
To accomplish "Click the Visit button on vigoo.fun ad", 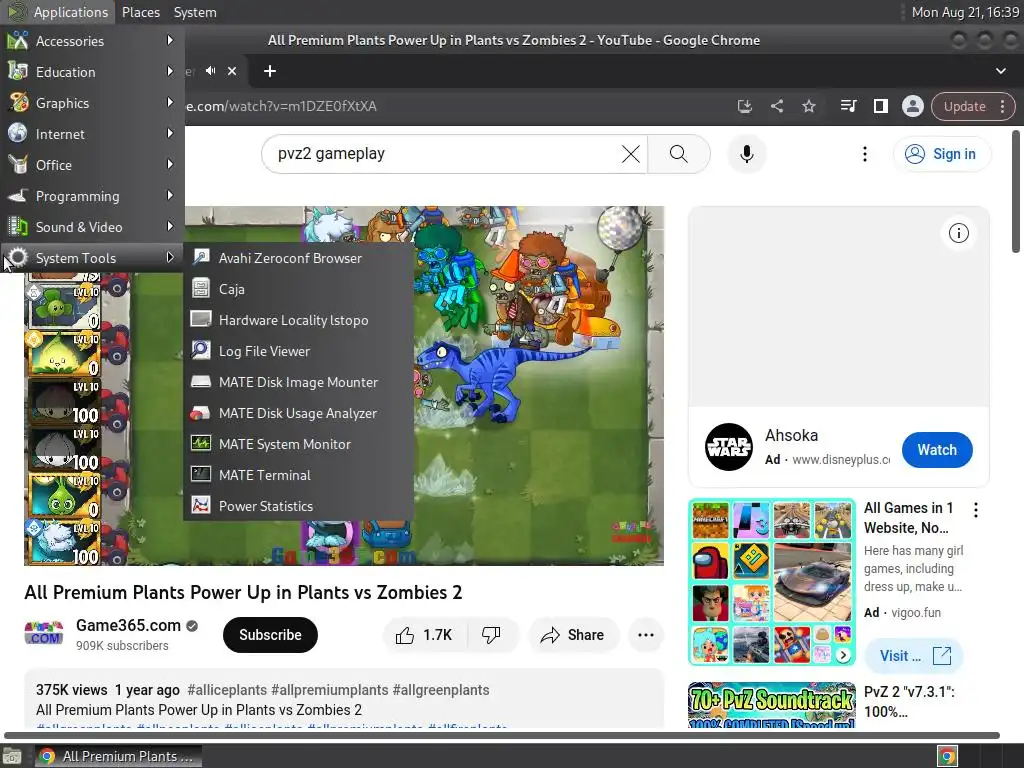I will [x=914, y=656].
